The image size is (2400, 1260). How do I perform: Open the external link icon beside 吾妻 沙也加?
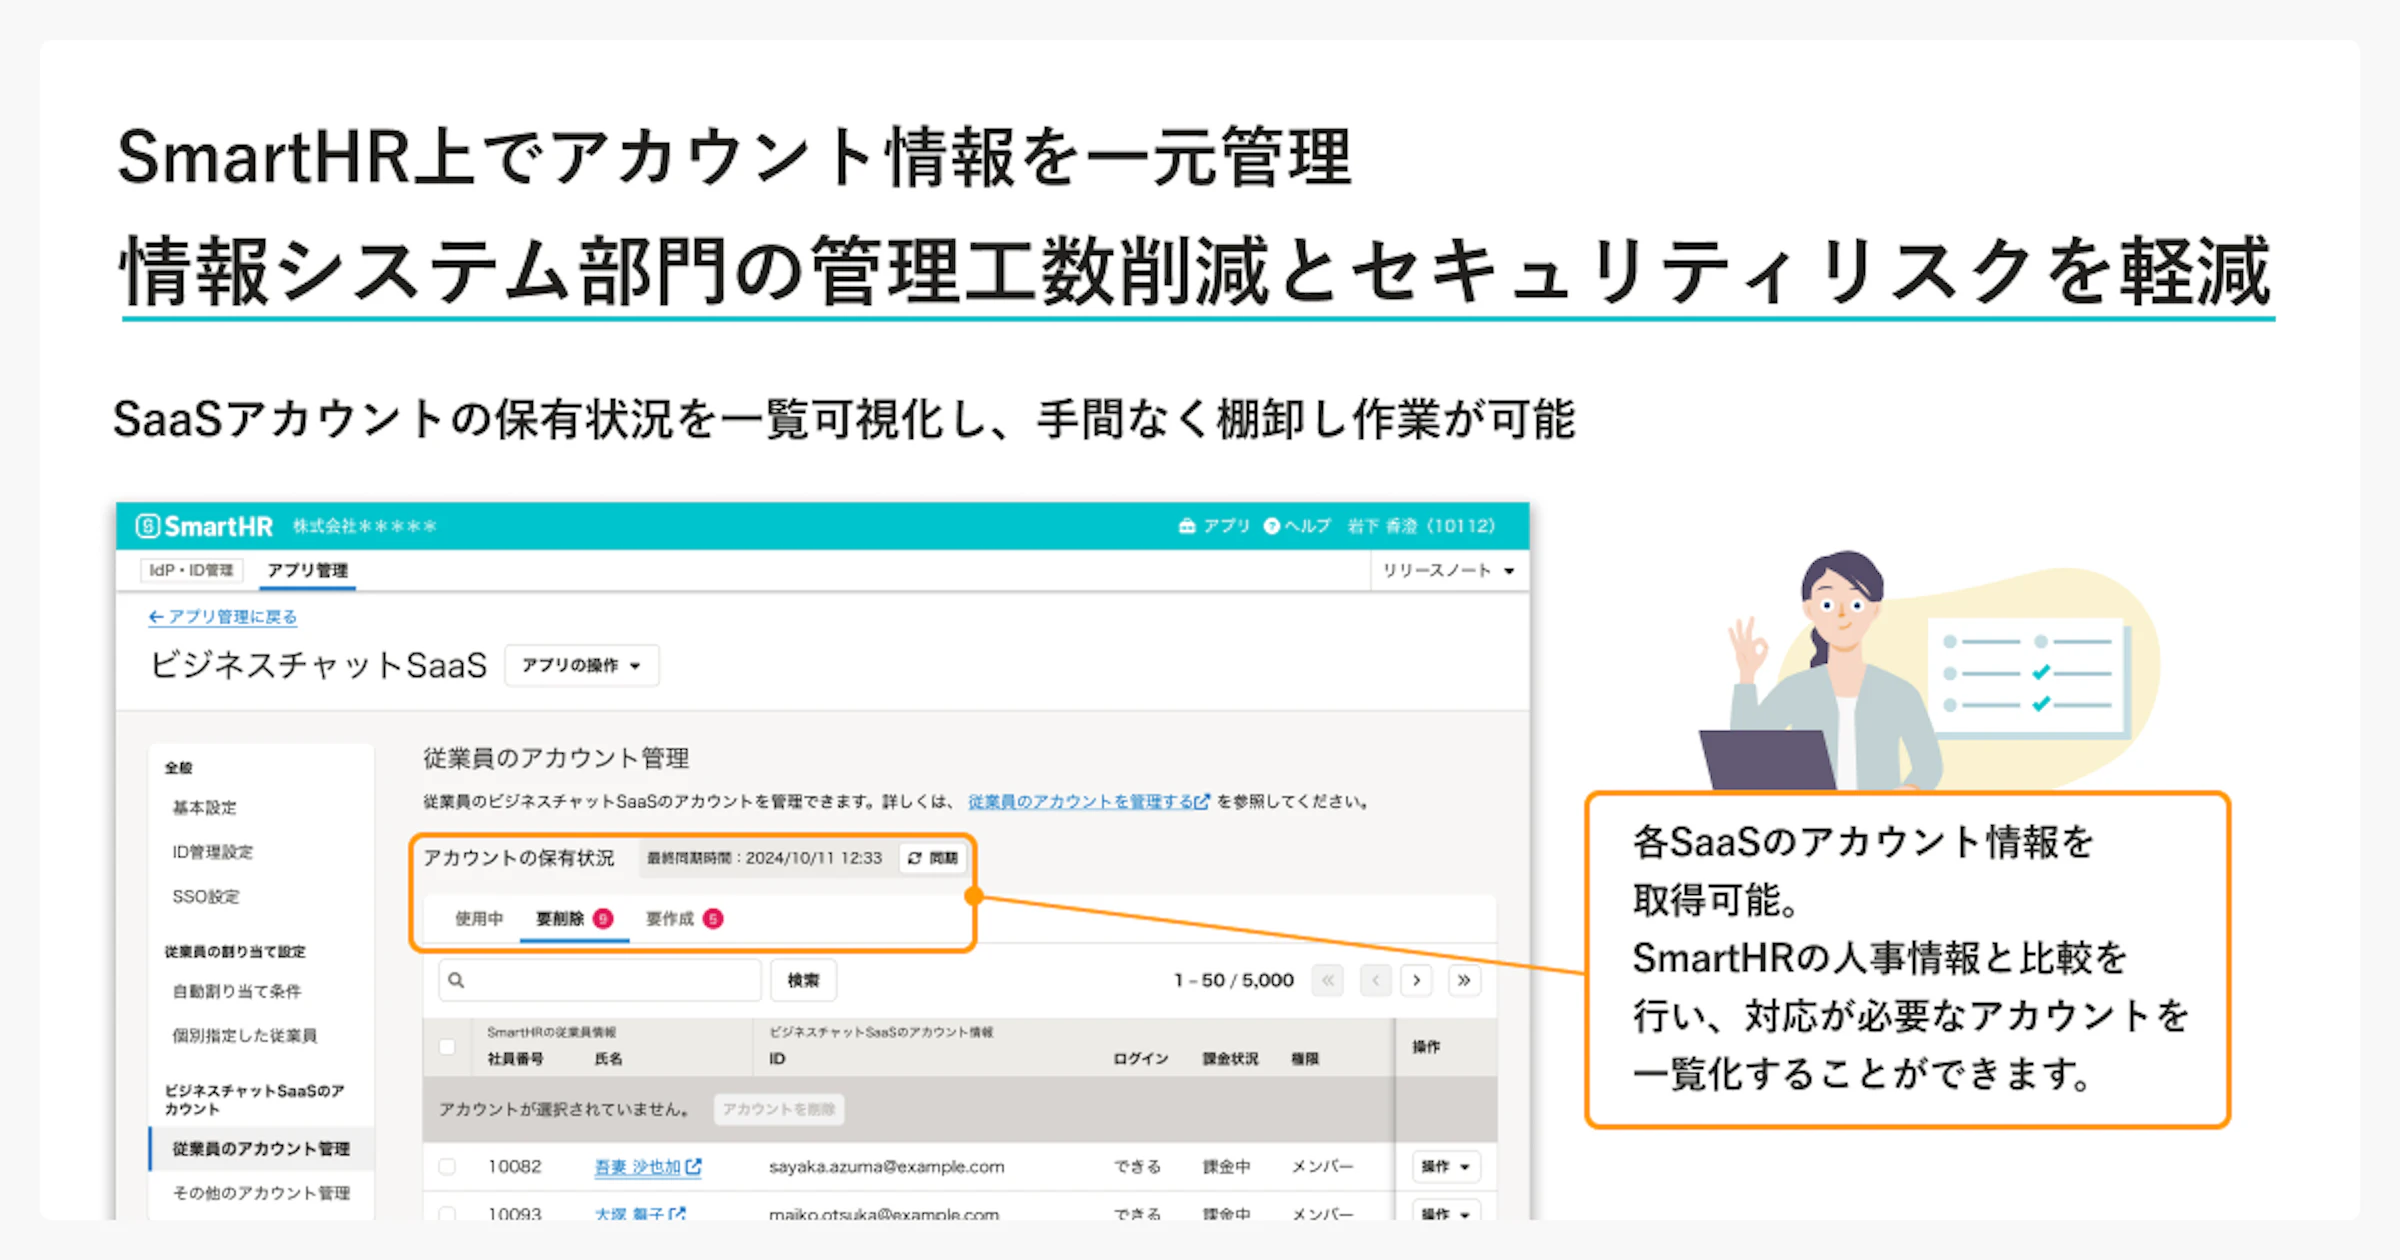click(696, 1166)
